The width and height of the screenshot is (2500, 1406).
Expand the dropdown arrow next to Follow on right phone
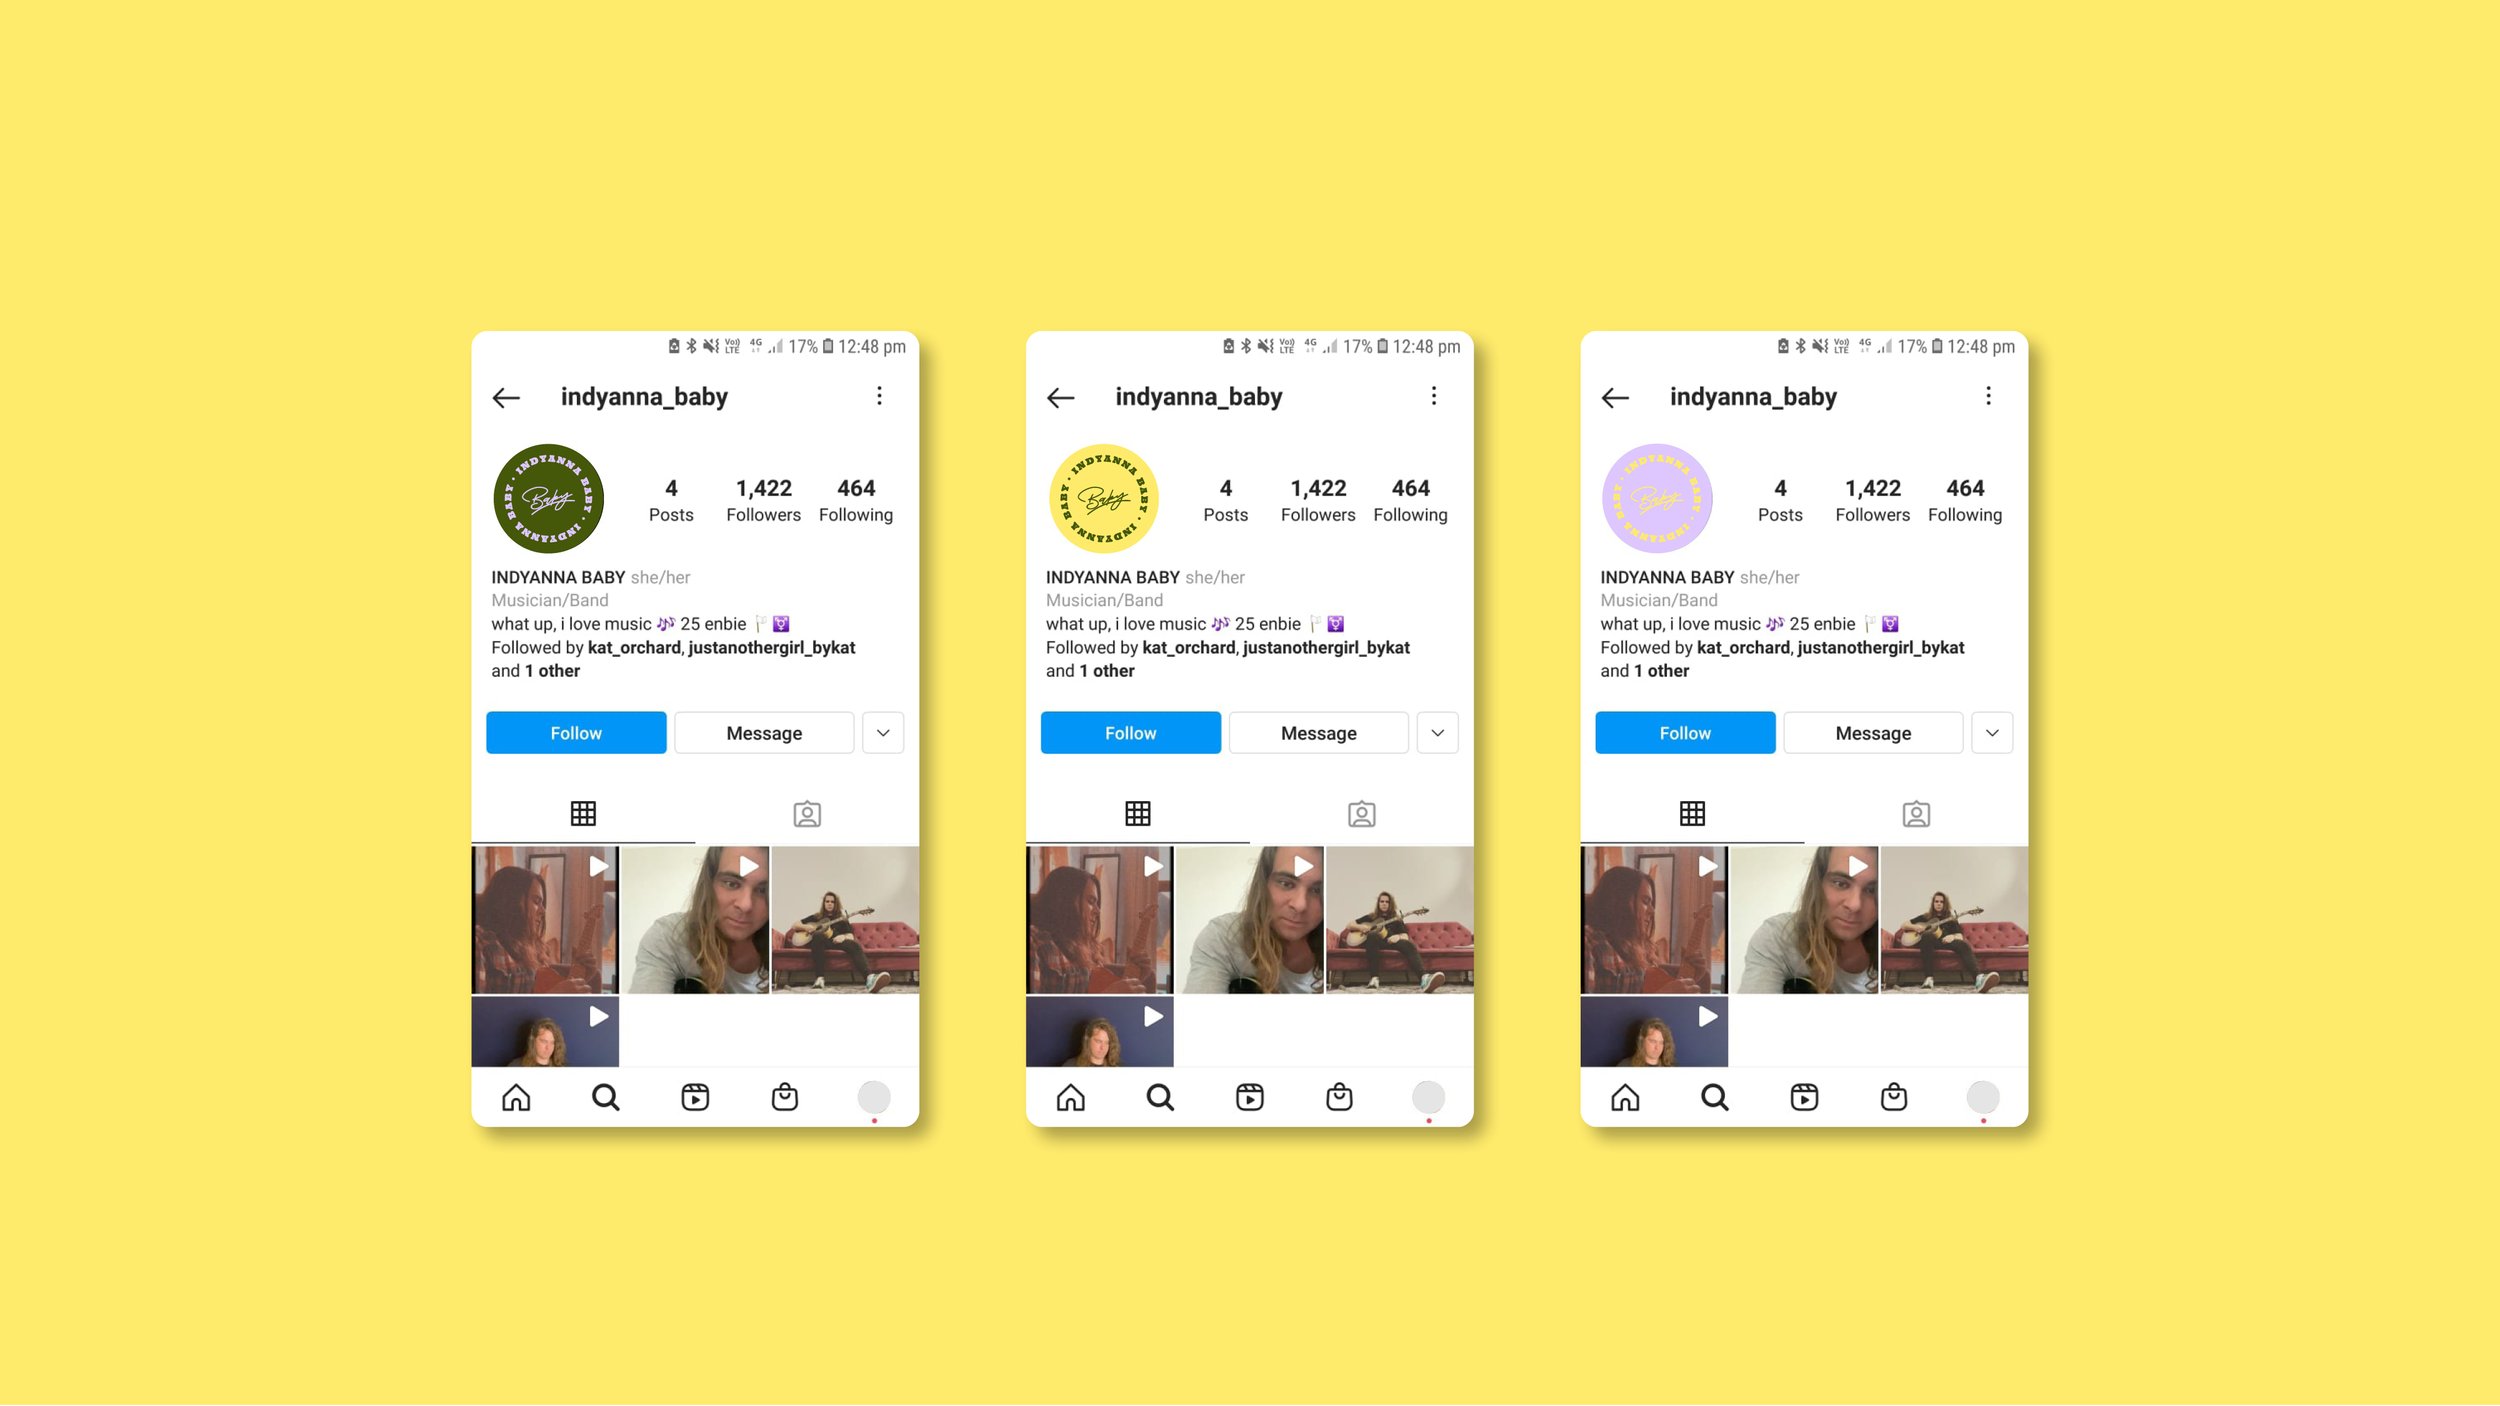pos(1992,733)
